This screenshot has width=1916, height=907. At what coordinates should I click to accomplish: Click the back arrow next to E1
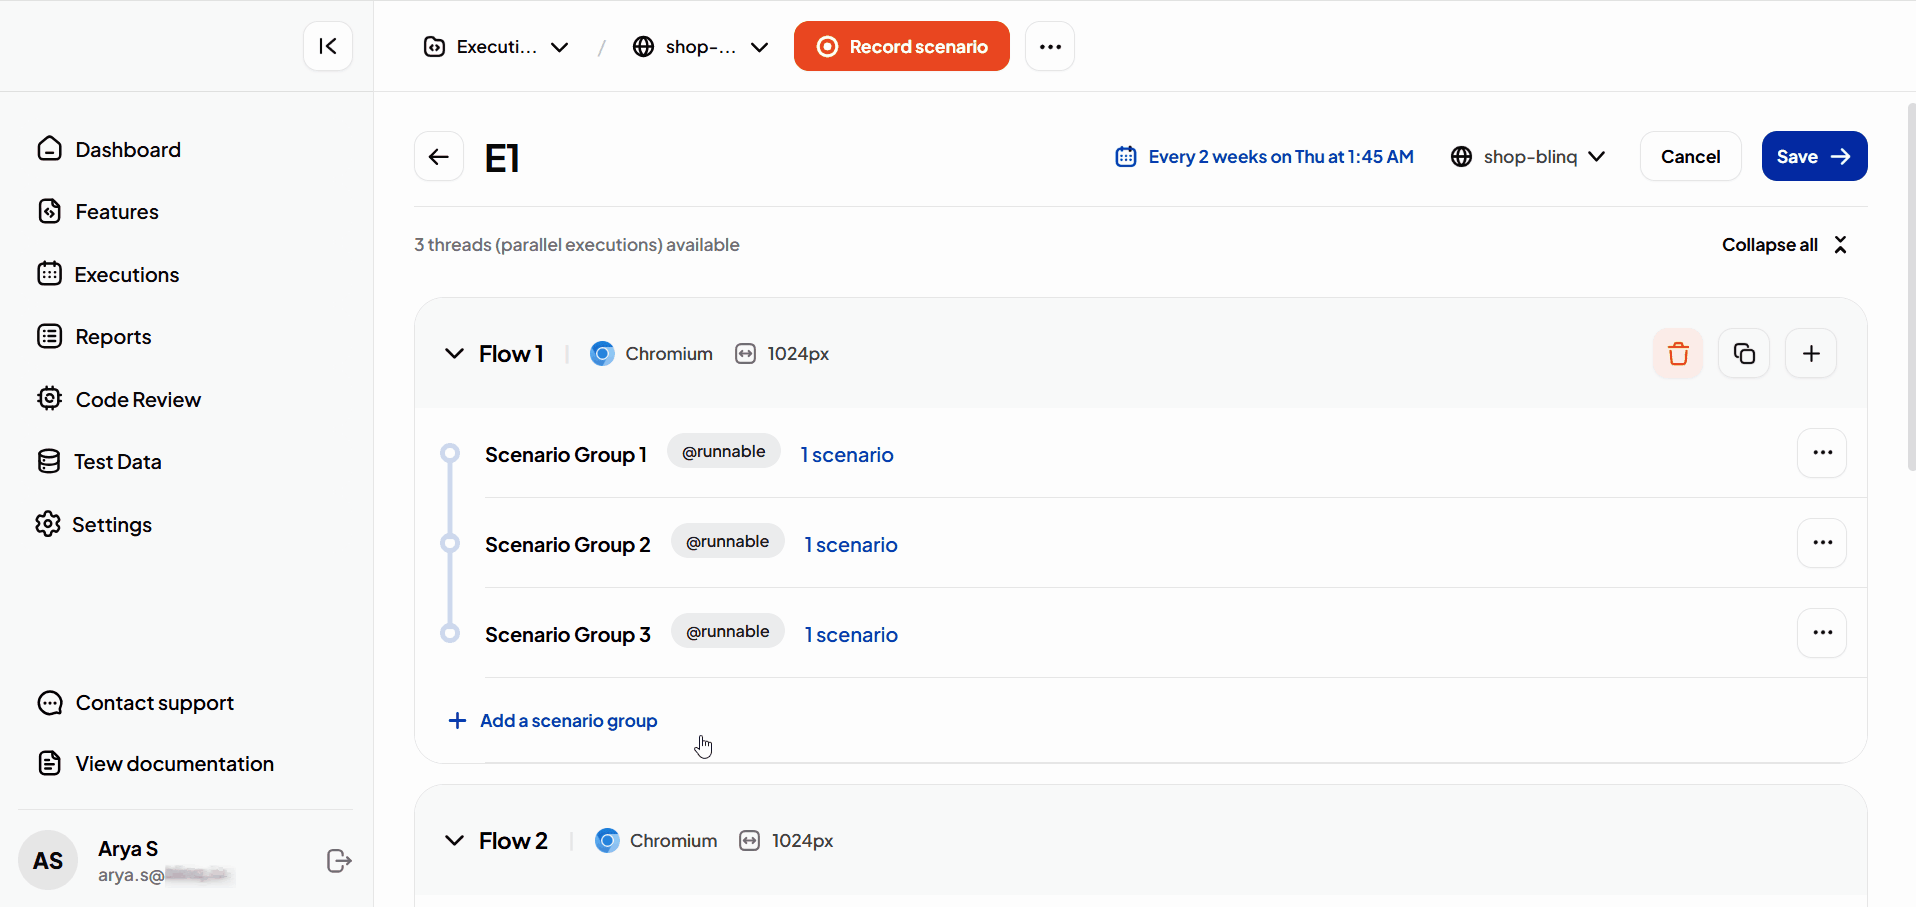coord(439,157)
